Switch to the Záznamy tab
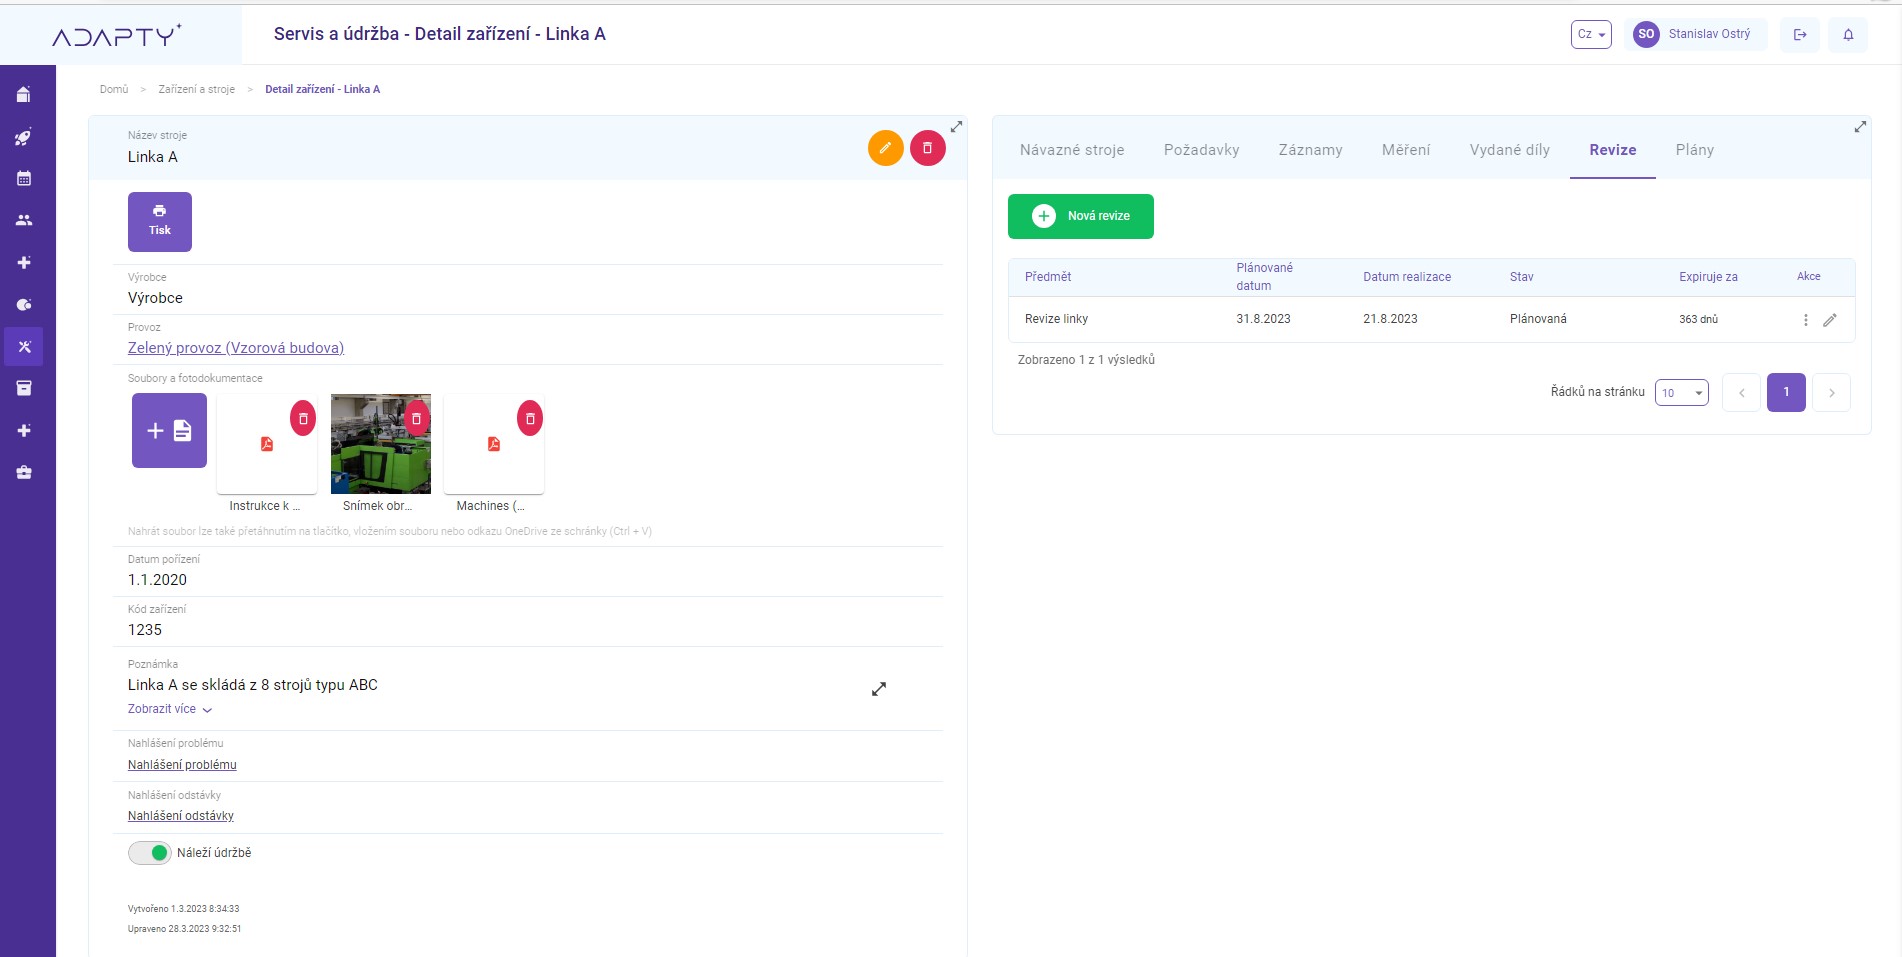Viewport: 1902px width, 957px height. tap(1310, 150)
